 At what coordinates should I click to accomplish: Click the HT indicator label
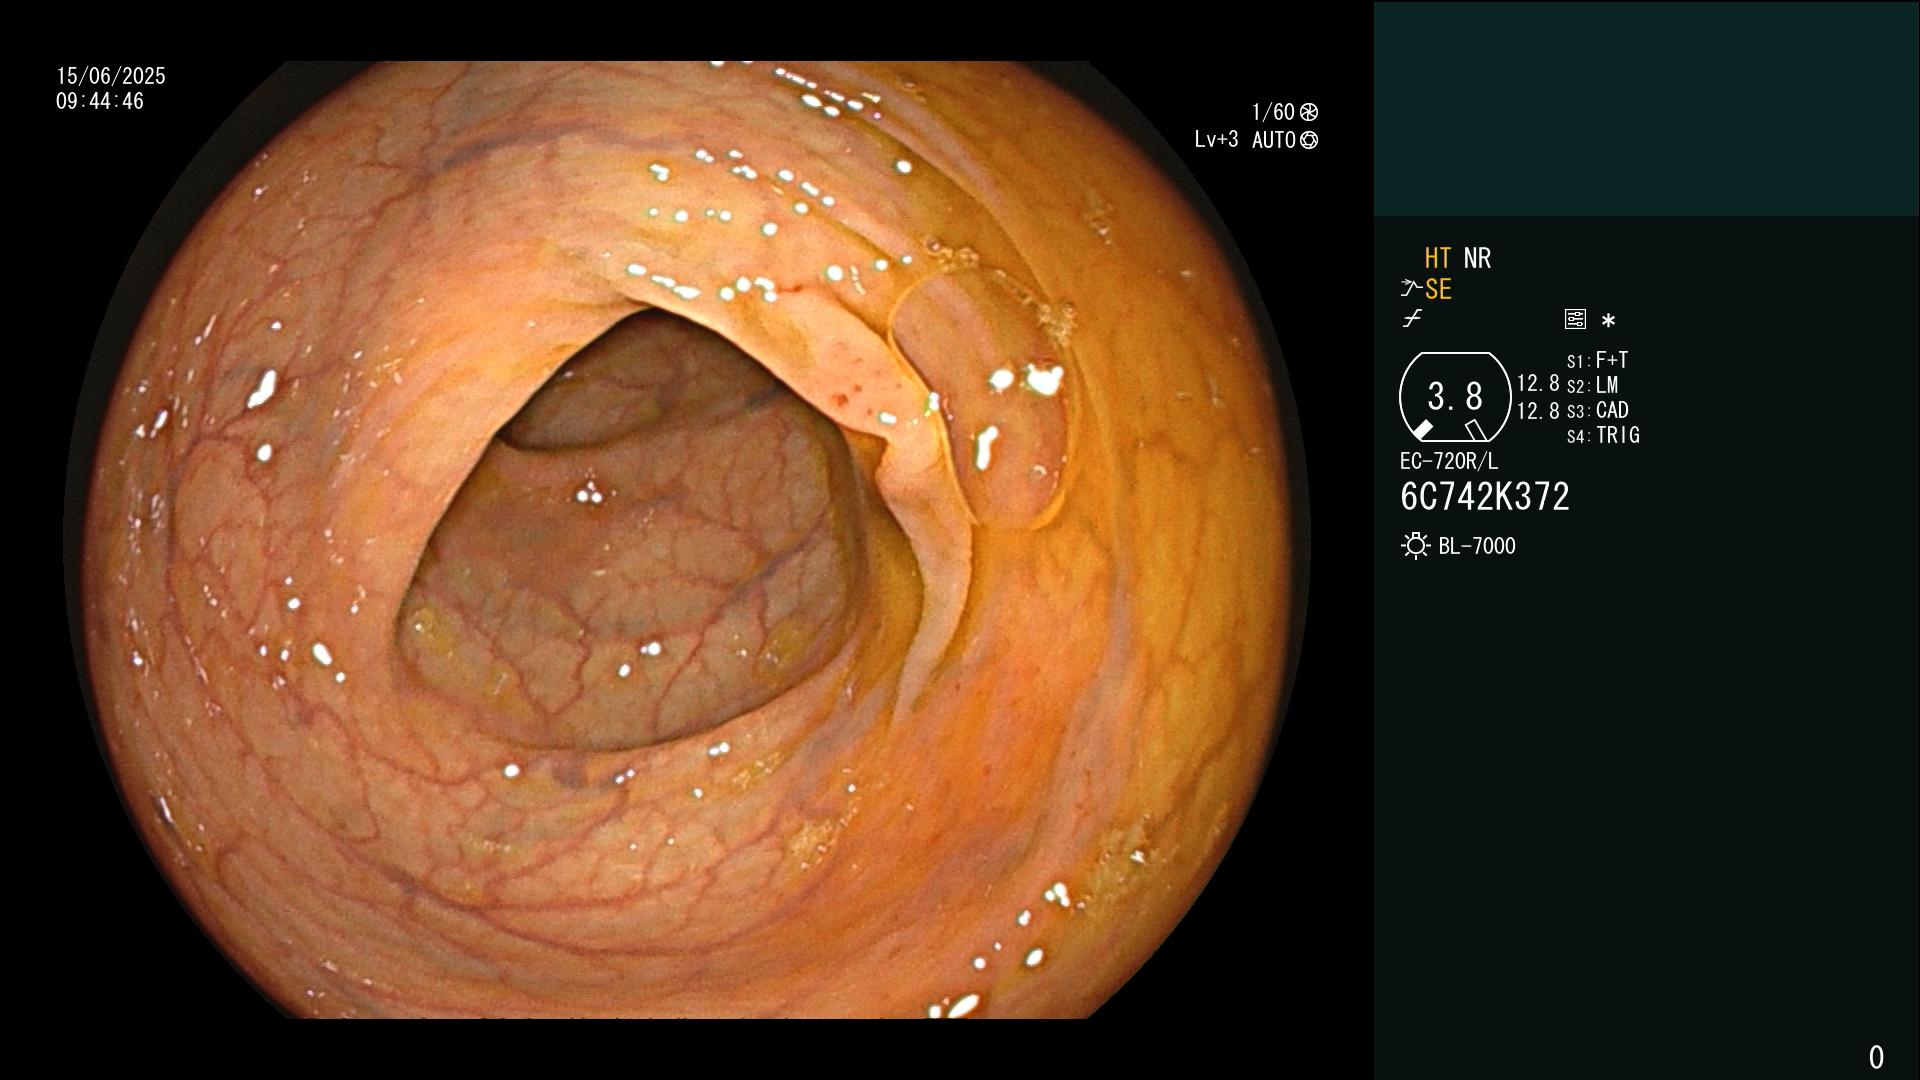click(x=1437, y=258)
